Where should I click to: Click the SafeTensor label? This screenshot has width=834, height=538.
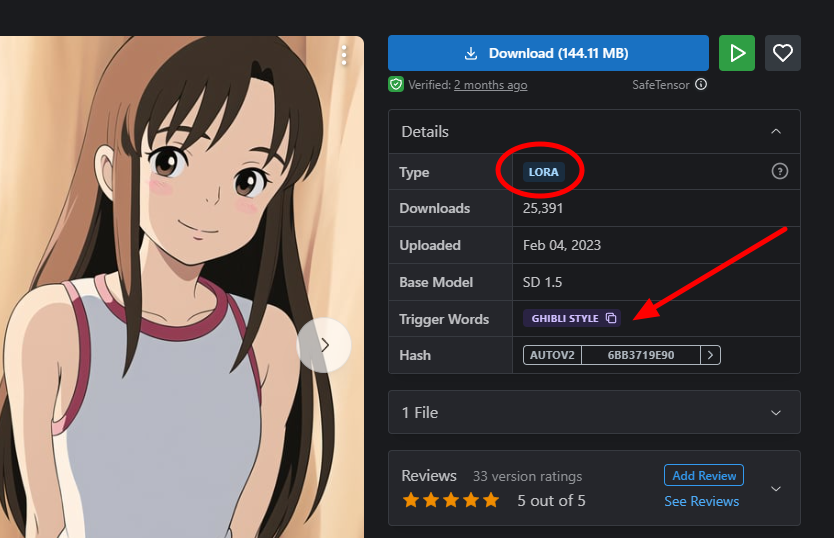click(x=661, y=85)
